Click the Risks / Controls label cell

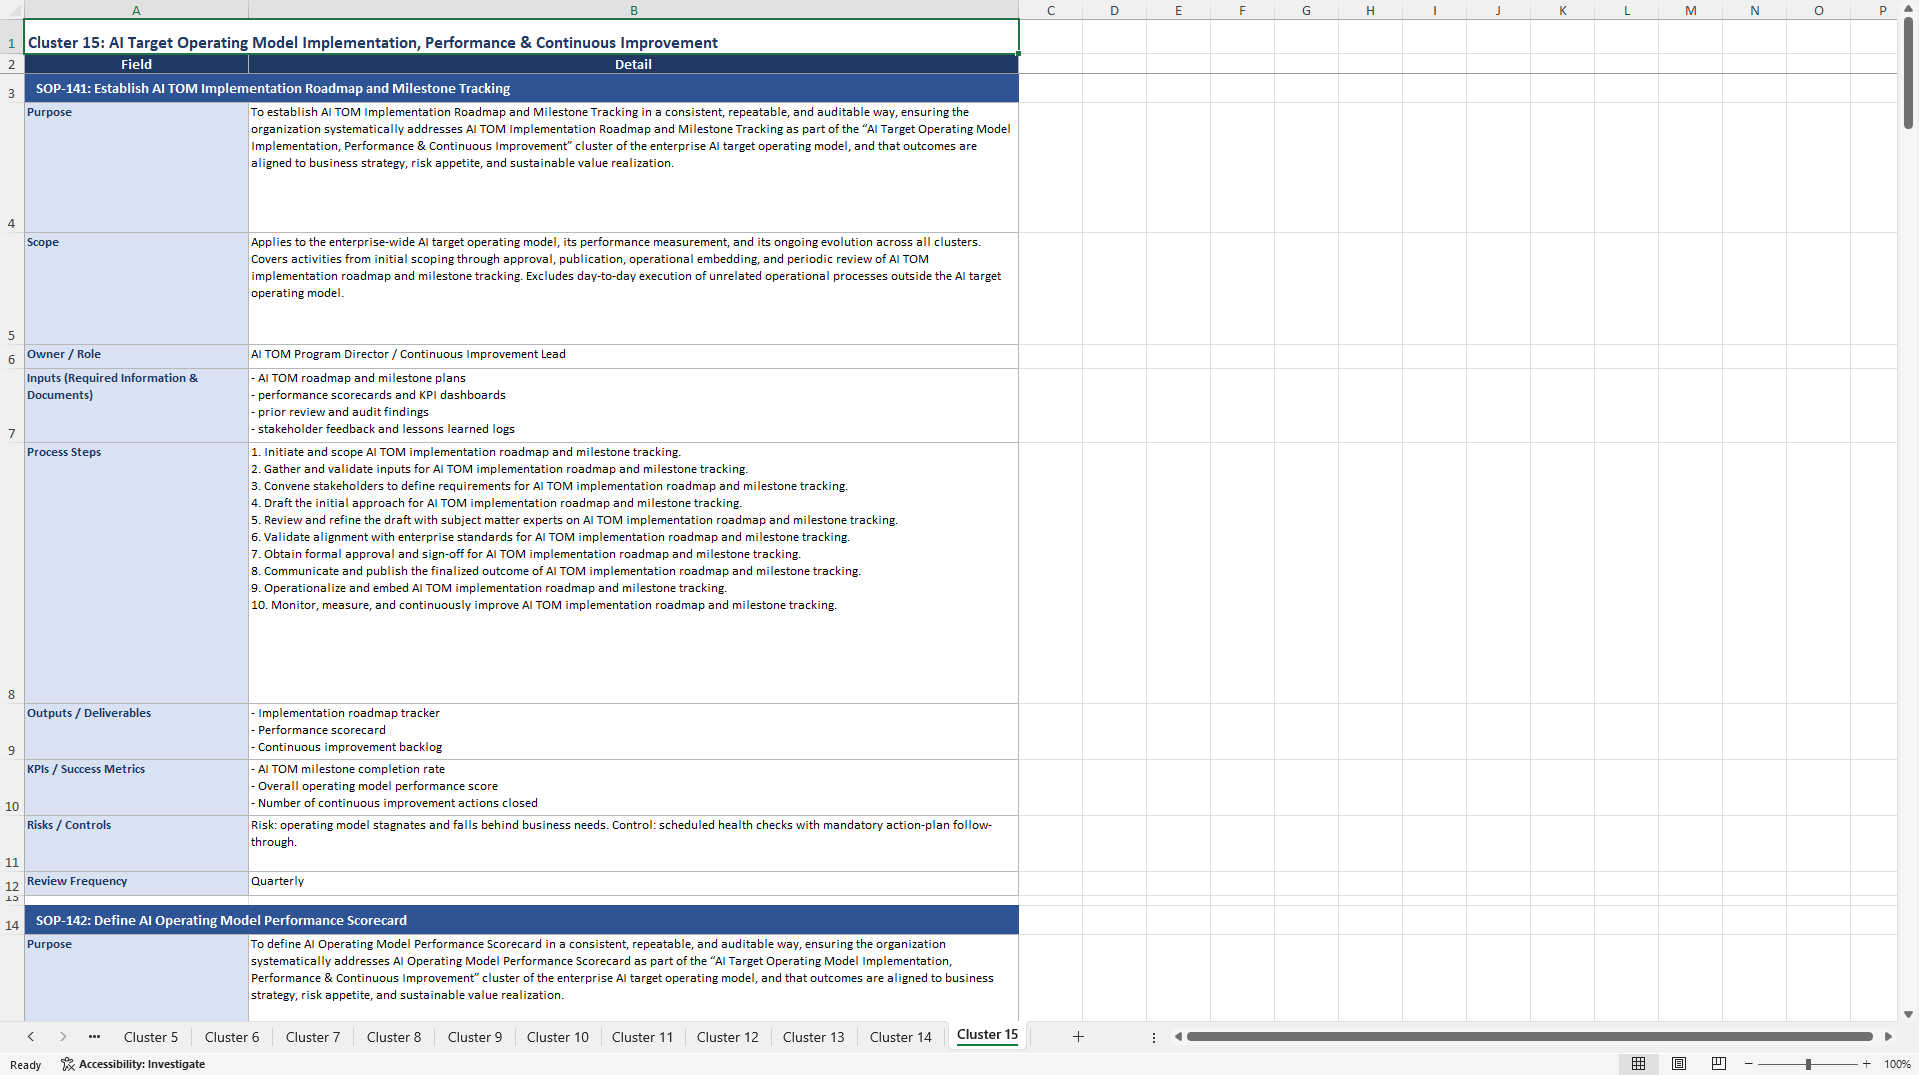coord(136,844)
